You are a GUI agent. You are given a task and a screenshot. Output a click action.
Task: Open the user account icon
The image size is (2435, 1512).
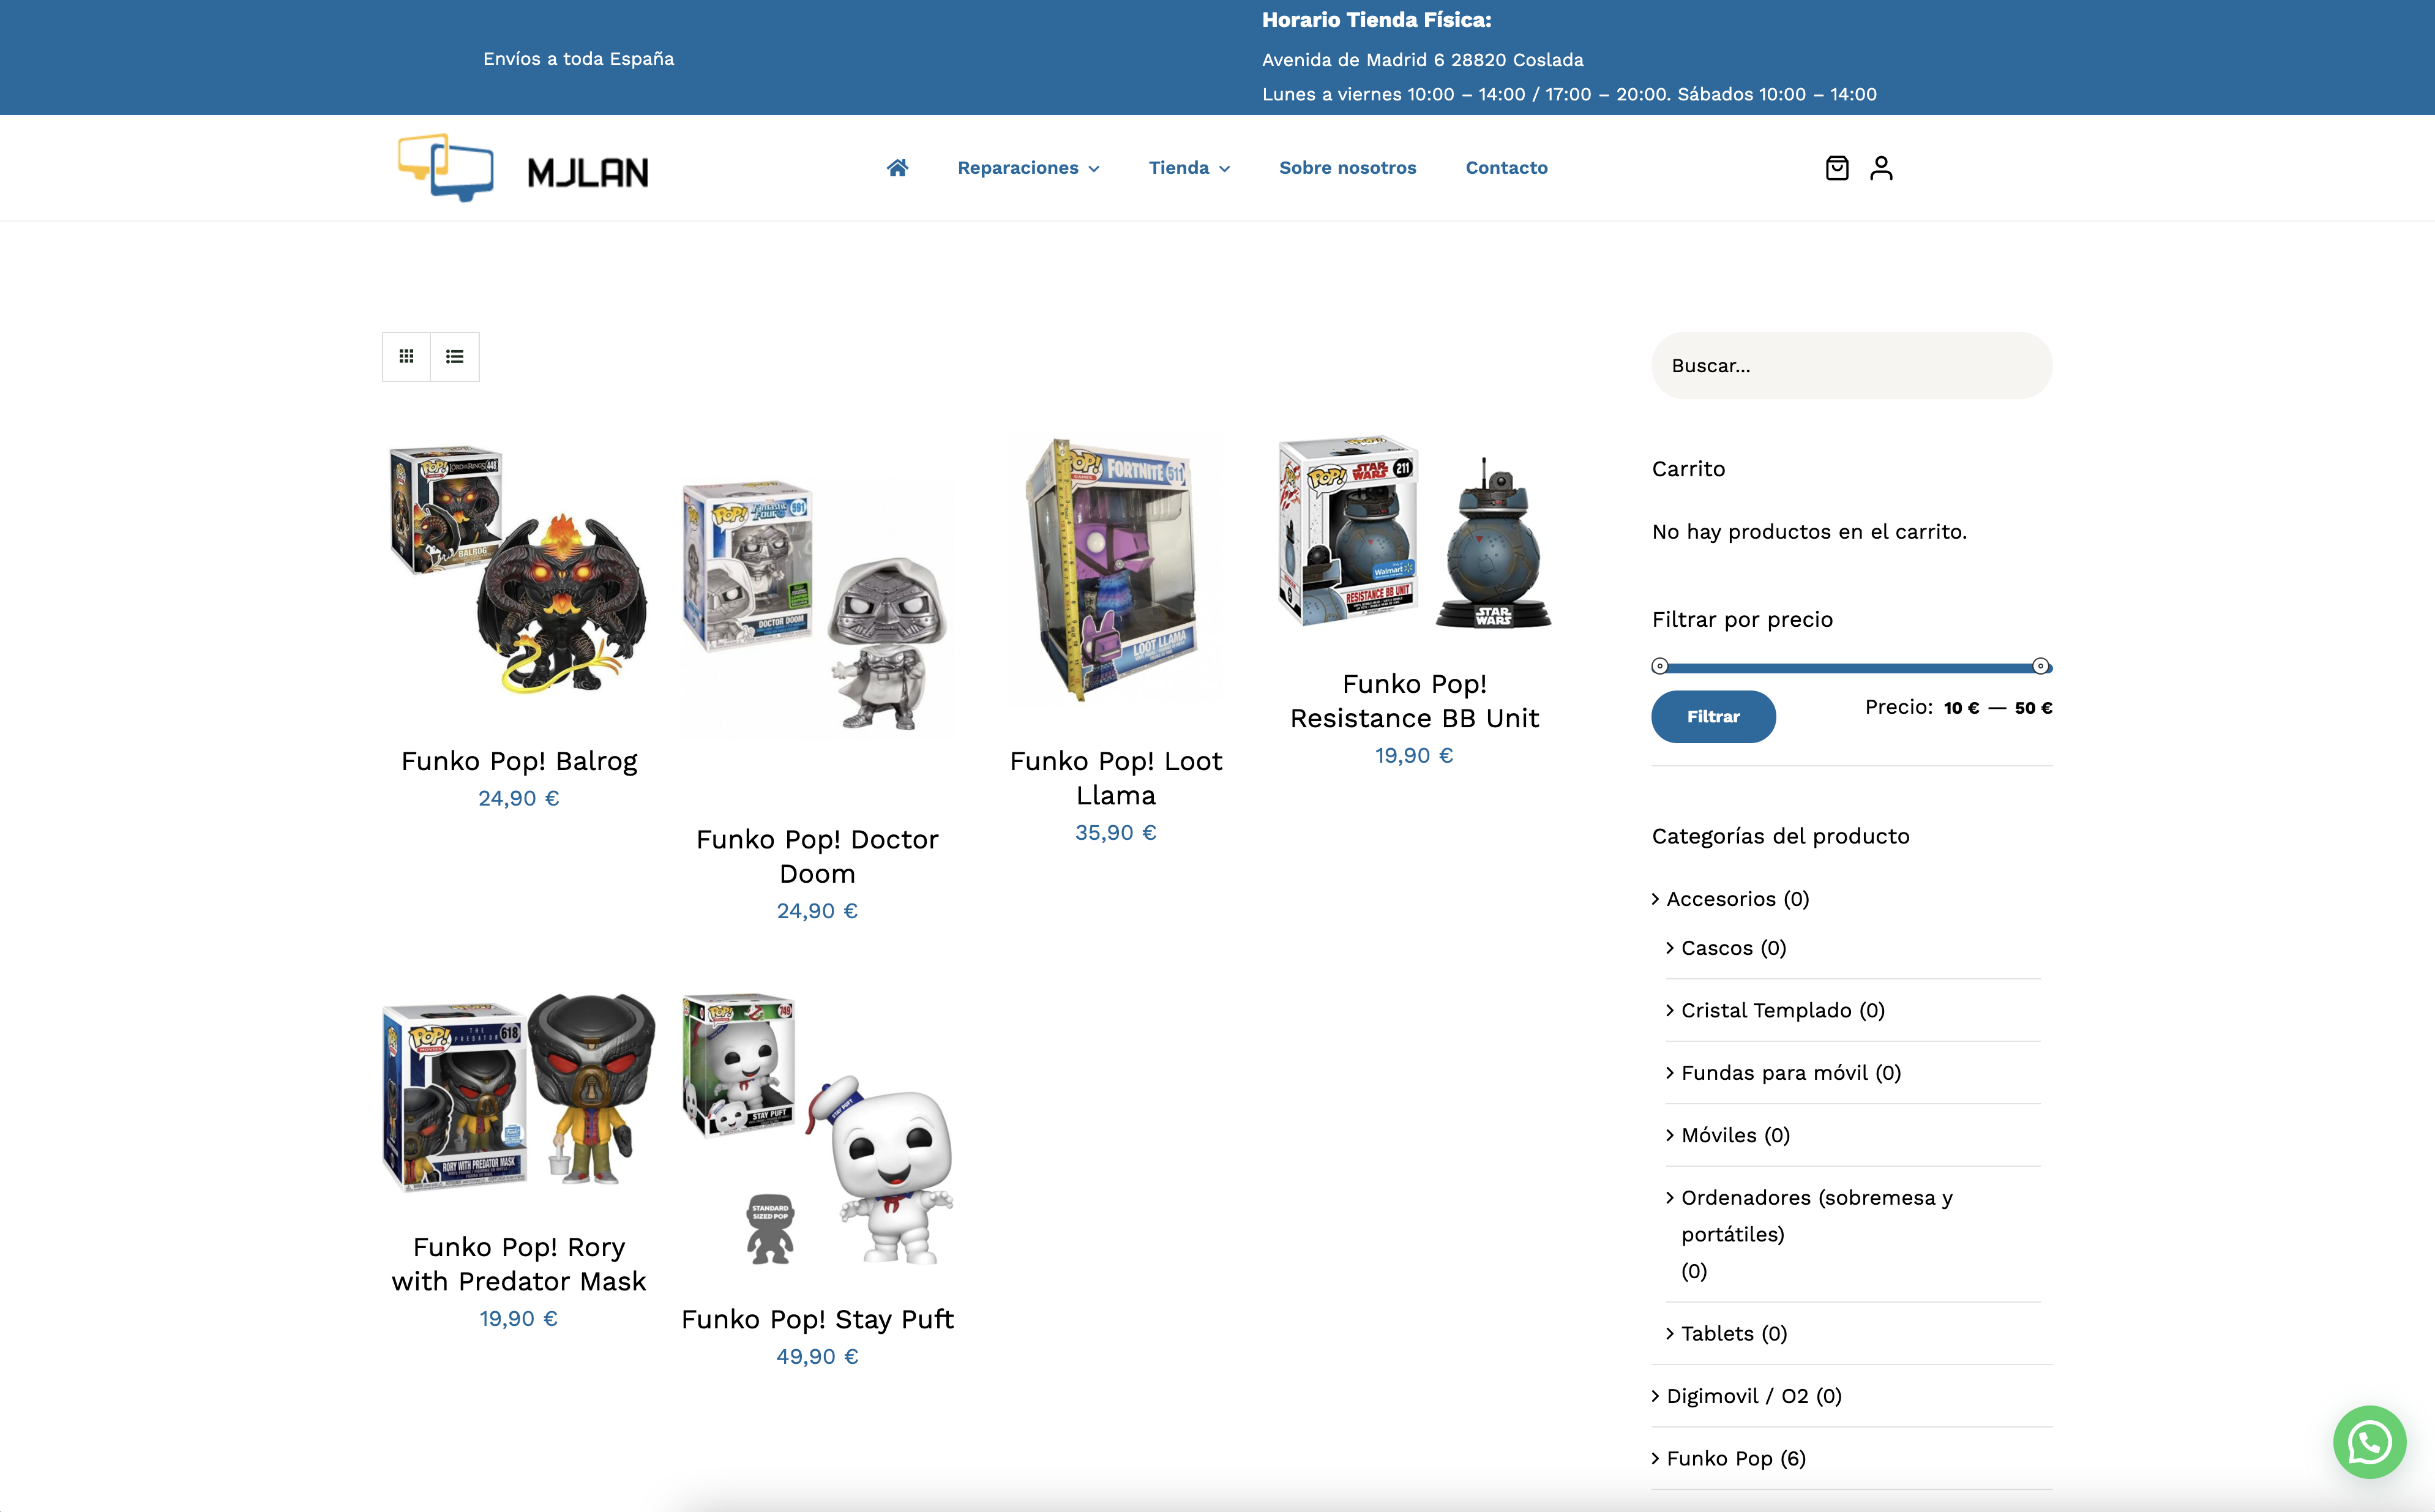(1881, 168)
